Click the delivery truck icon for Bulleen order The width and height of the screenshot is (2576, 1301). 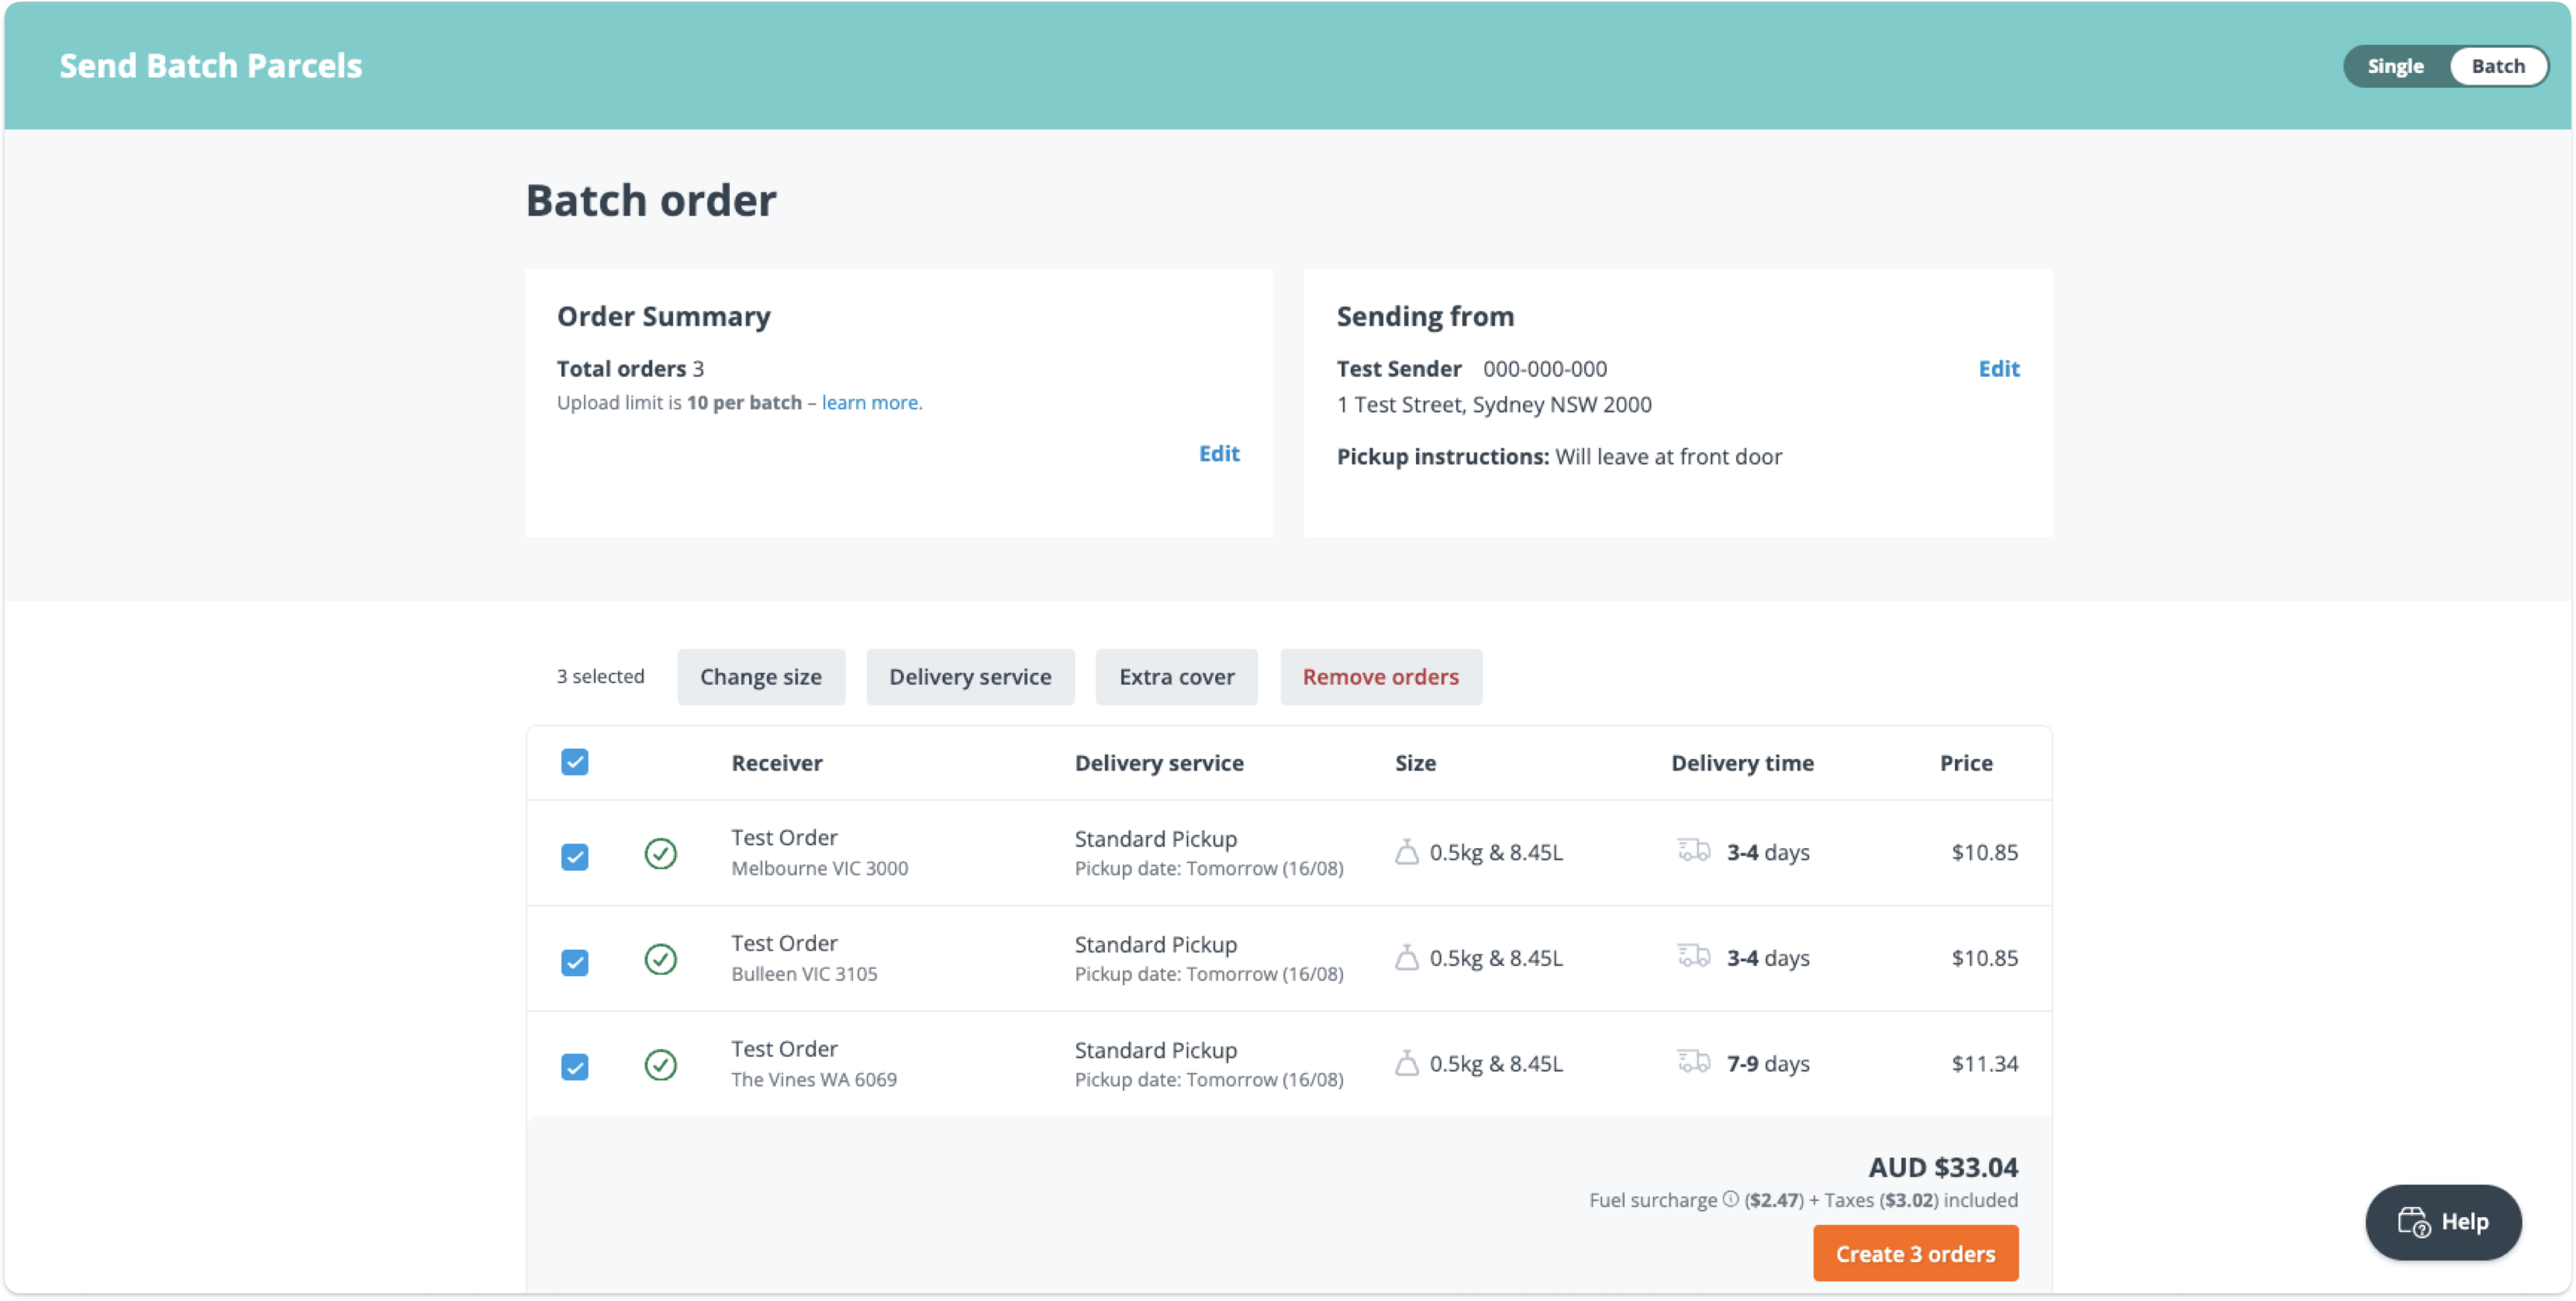click(x=1693, y=956)
